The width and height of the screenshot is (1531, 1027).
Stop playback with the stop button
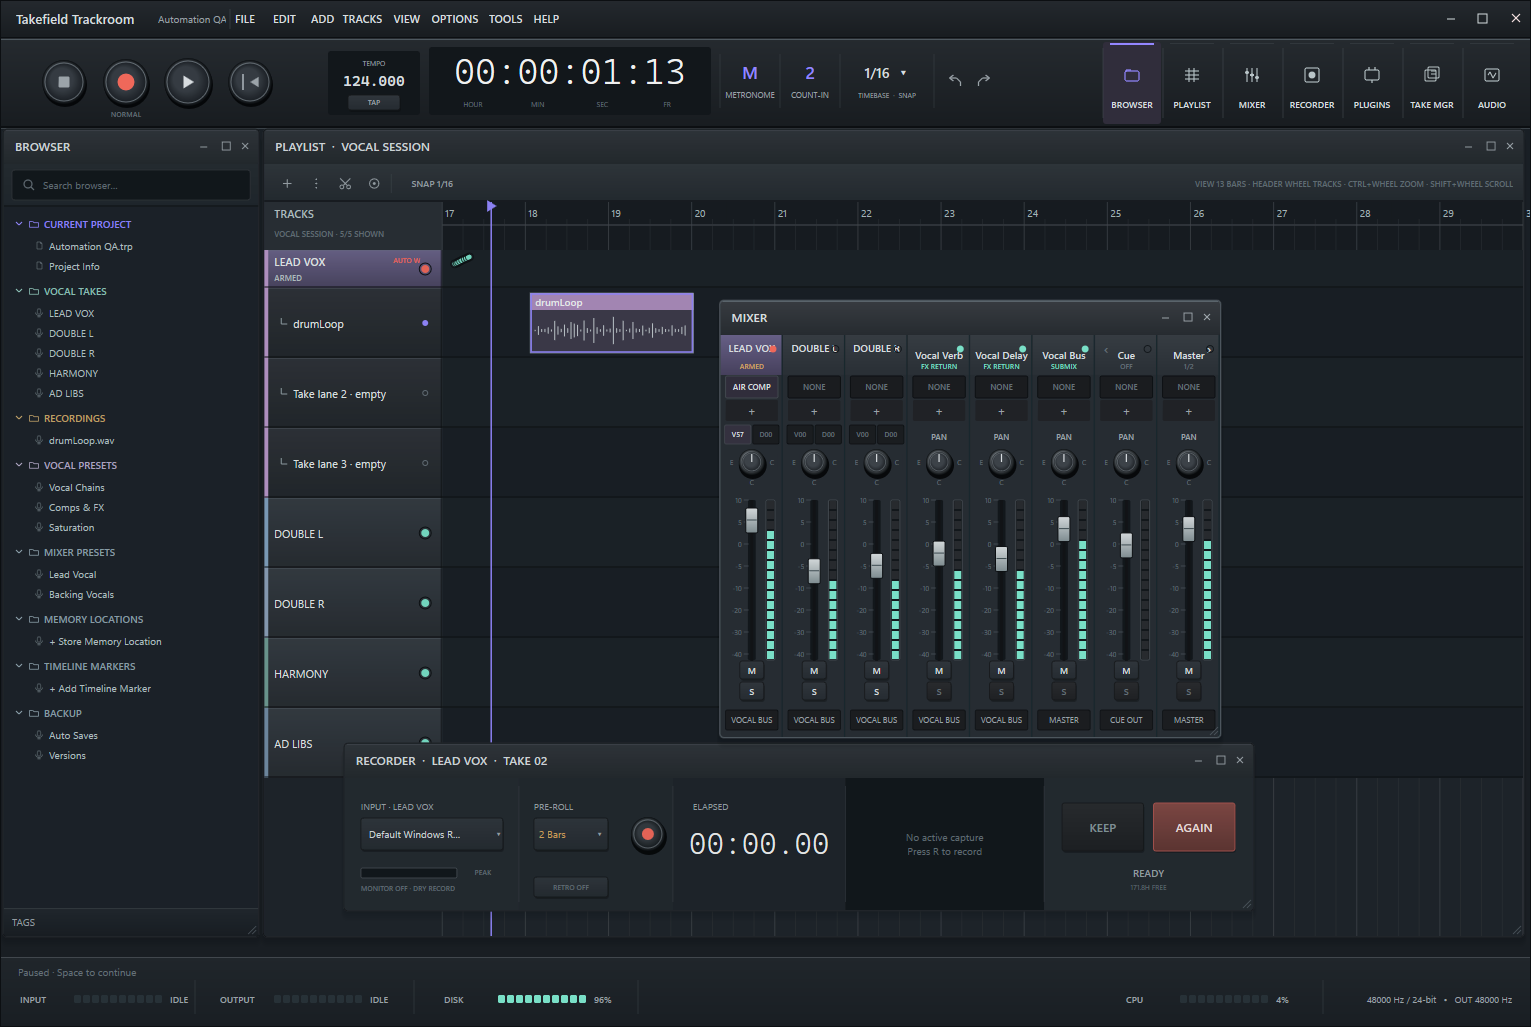(64, 82)
